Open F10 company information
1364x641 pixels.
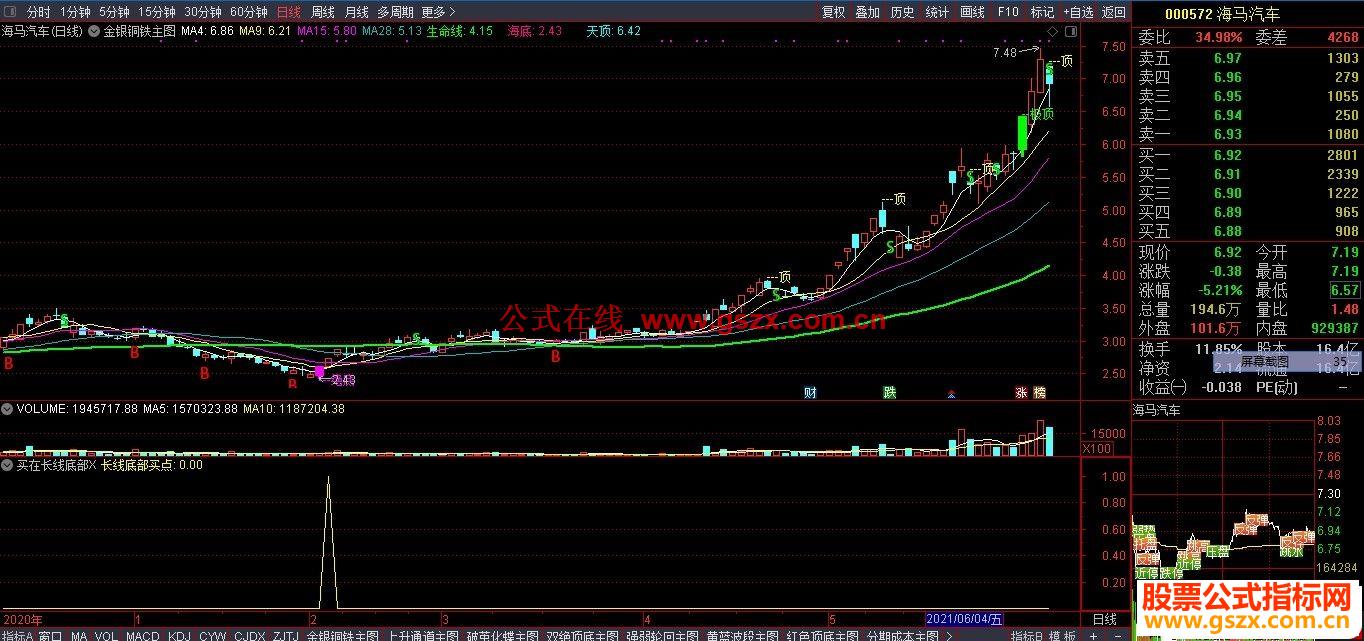1008,12
